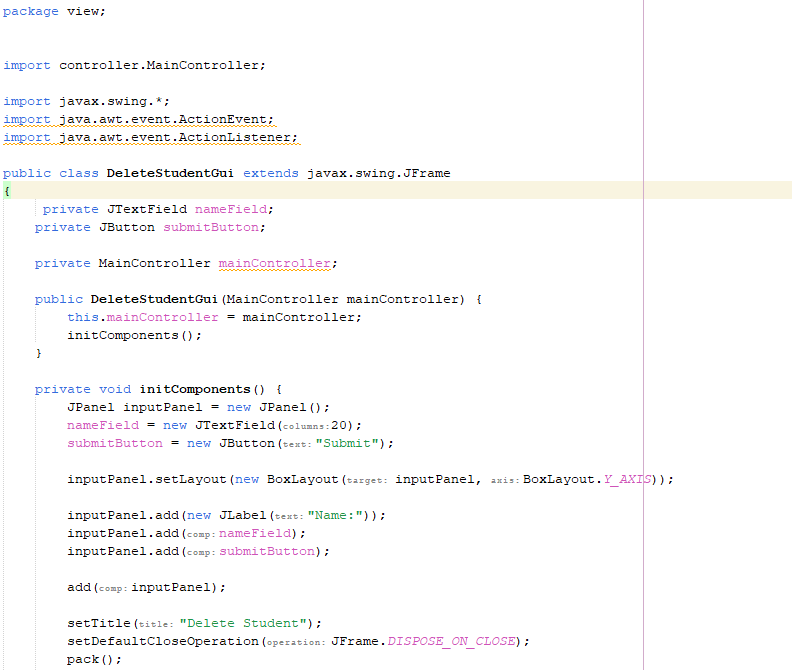Click the 'setTitle' method call
Image resolution: width=792 pixels, height=670 pixels.
click(x=98, y=624)
